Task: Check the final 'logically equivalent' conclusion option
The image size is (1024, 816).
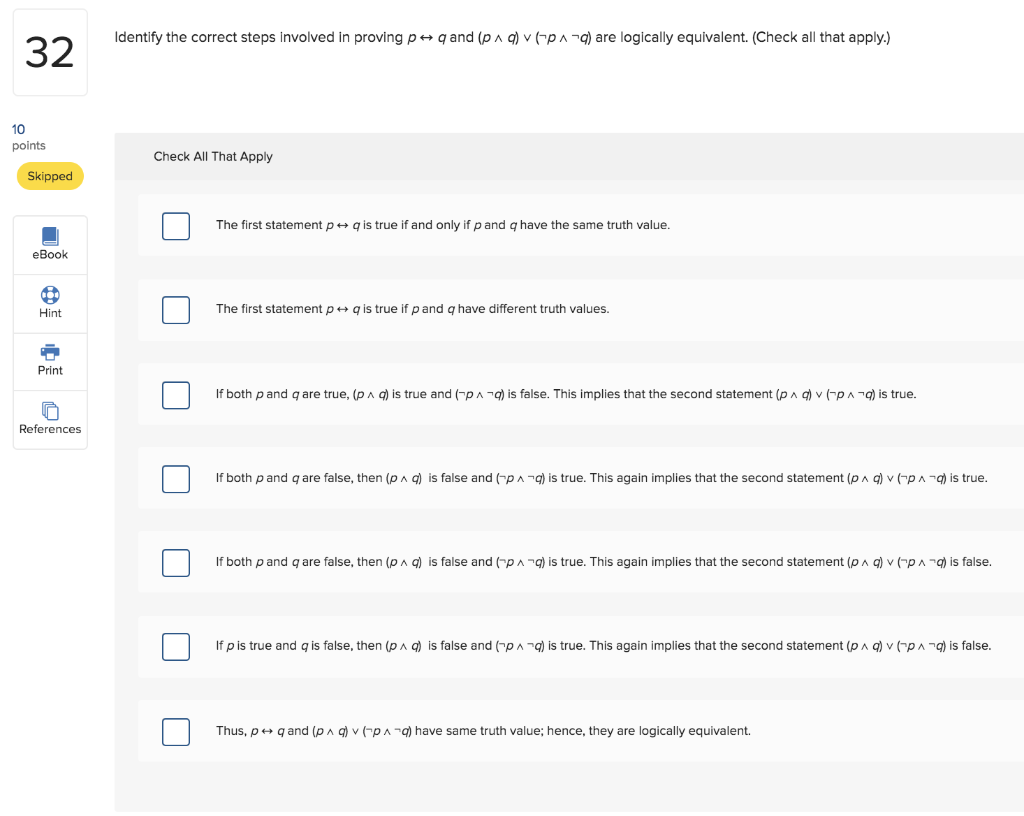Action: pyautogui.click(x=175, y=732)
